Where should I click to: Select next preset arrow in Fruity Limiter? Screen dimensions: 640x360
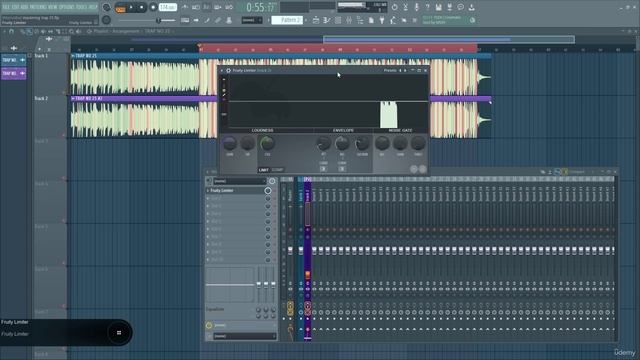click(x=405, y=71)
